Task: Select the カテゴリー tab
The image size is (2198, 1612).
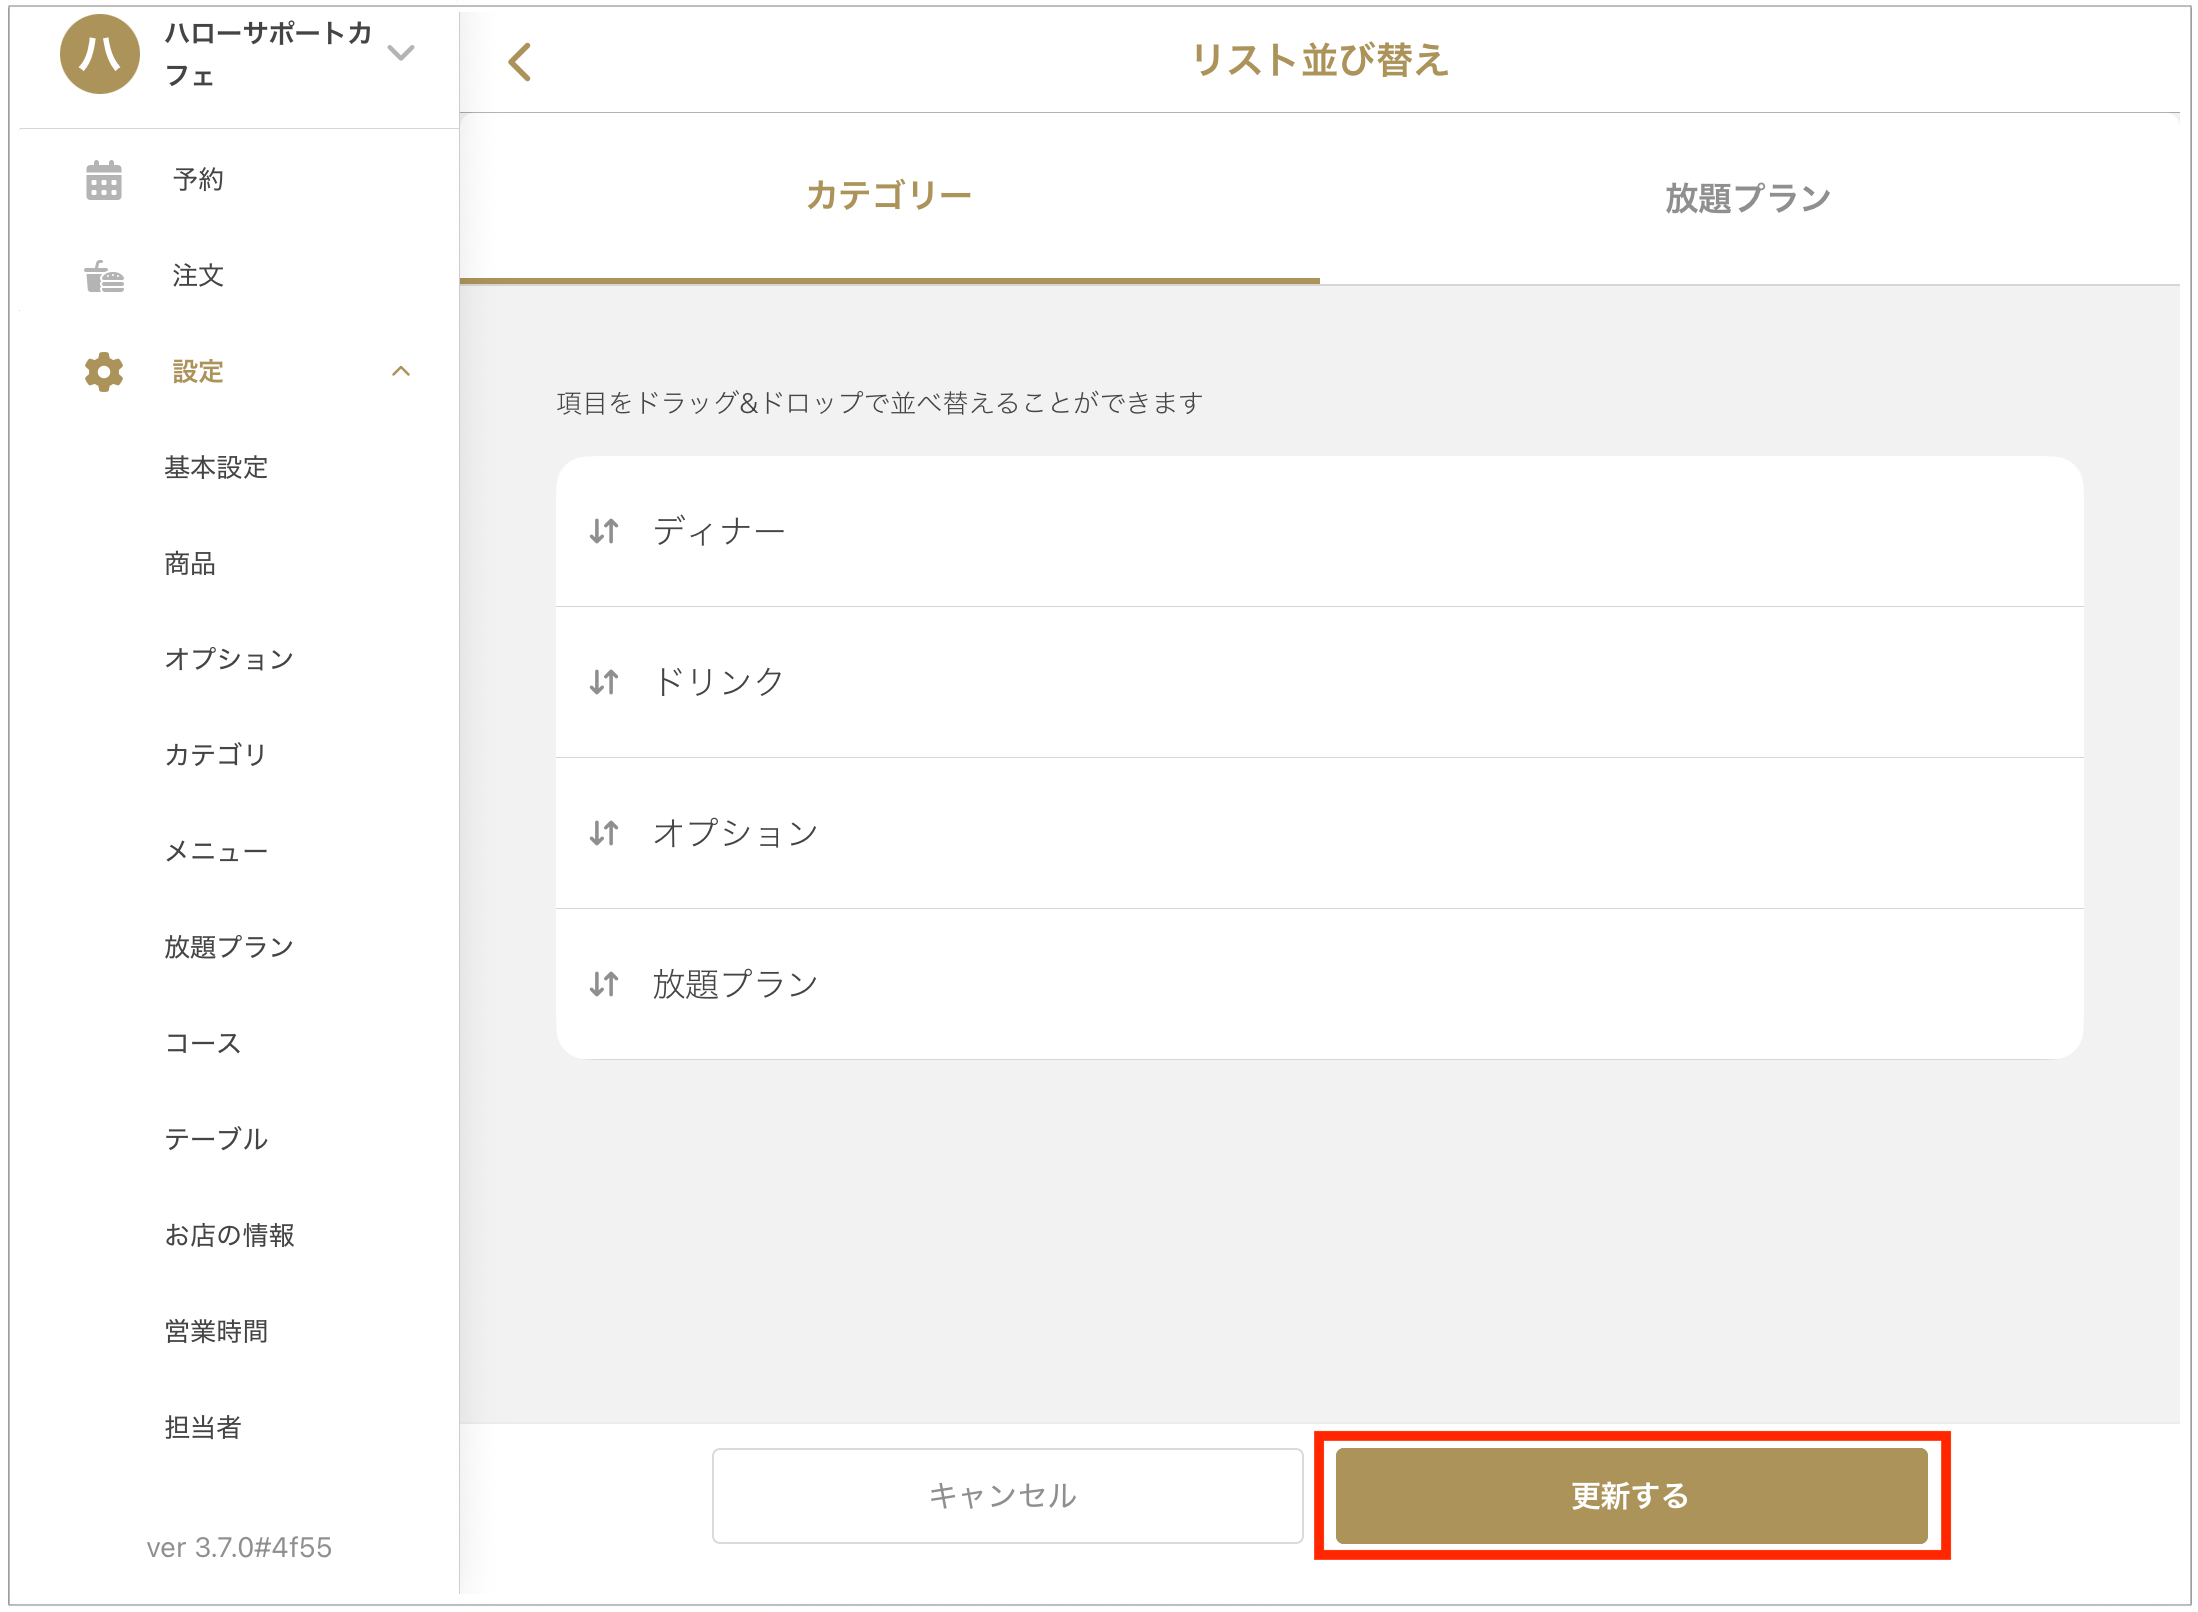Action: pos(888,196)
